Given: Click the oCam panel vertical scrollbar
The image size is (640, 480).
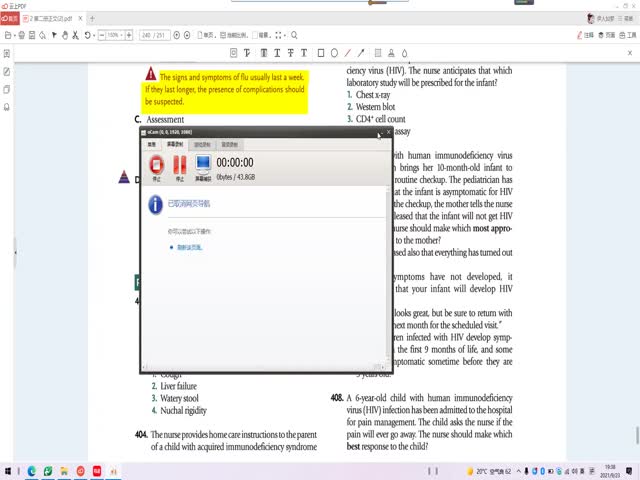Looking at the screenshot, I should (x=388, y=273).
